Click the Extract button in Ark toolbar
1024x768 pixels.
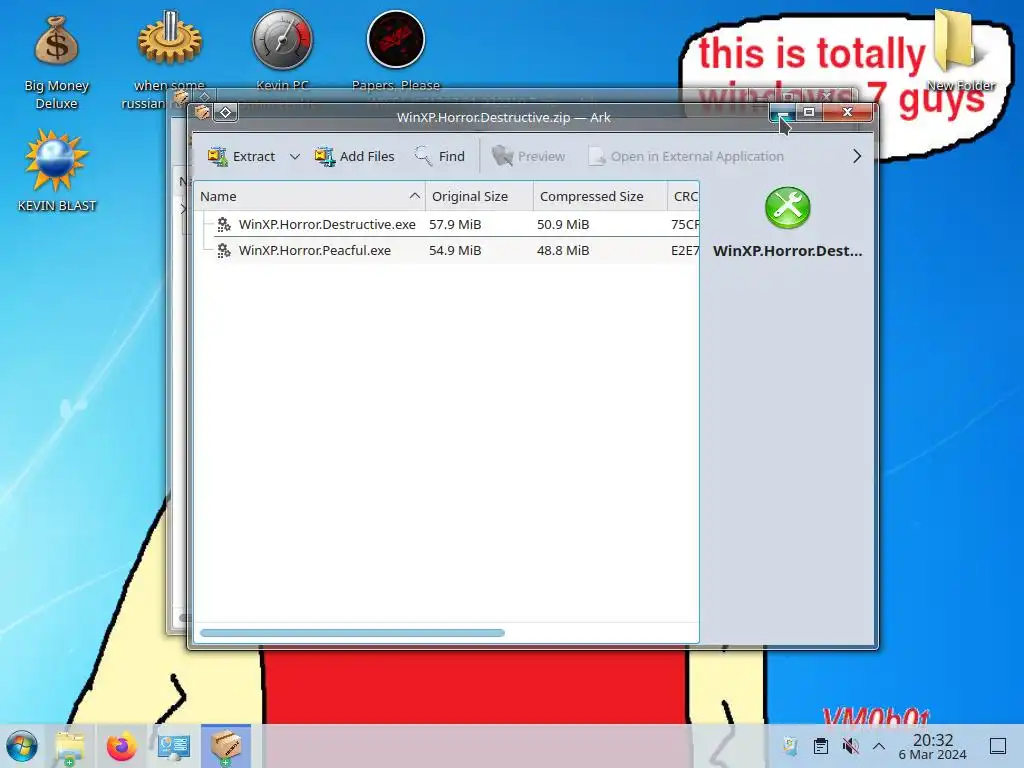[x=242, y=157]
